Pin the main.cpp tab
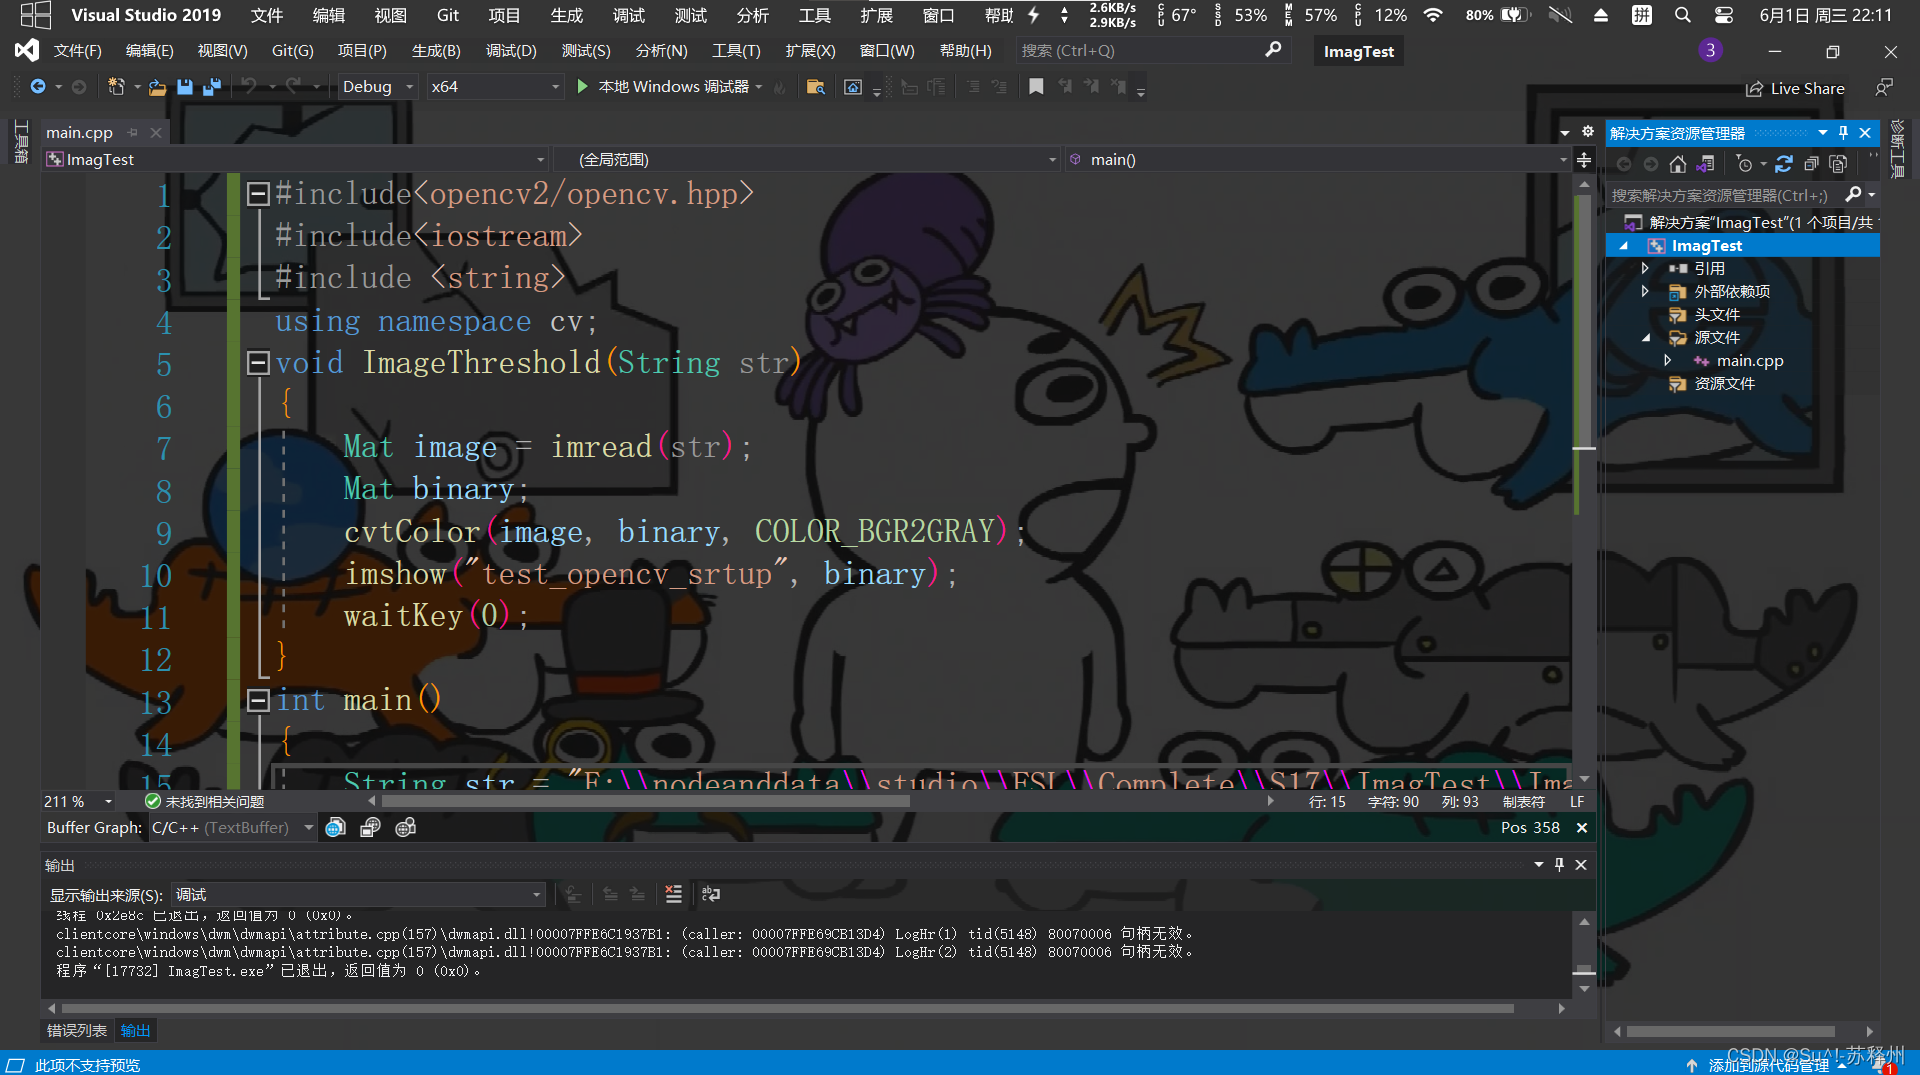This screenshot has height=1075, width=1920. pyautogui.click(x=132, y=132)
